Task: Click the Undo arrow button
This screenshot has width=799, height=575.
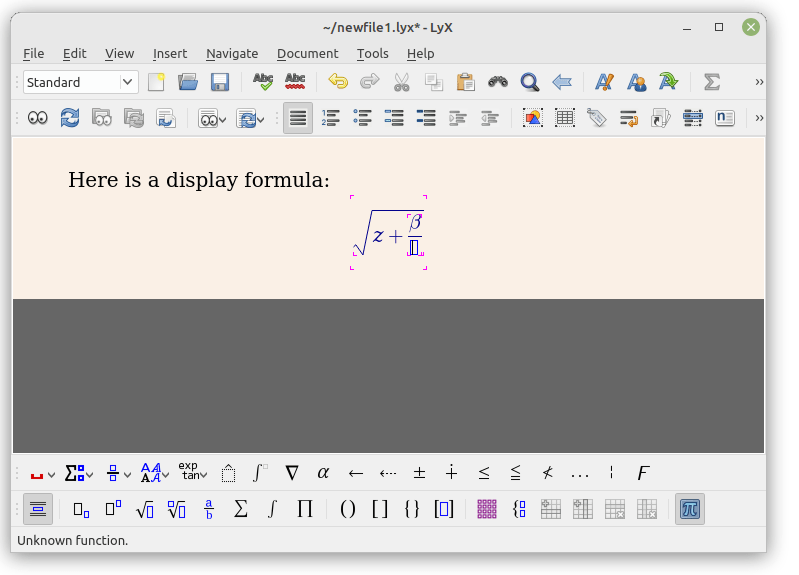Action: pyautogui.click(x=338, y=83)
